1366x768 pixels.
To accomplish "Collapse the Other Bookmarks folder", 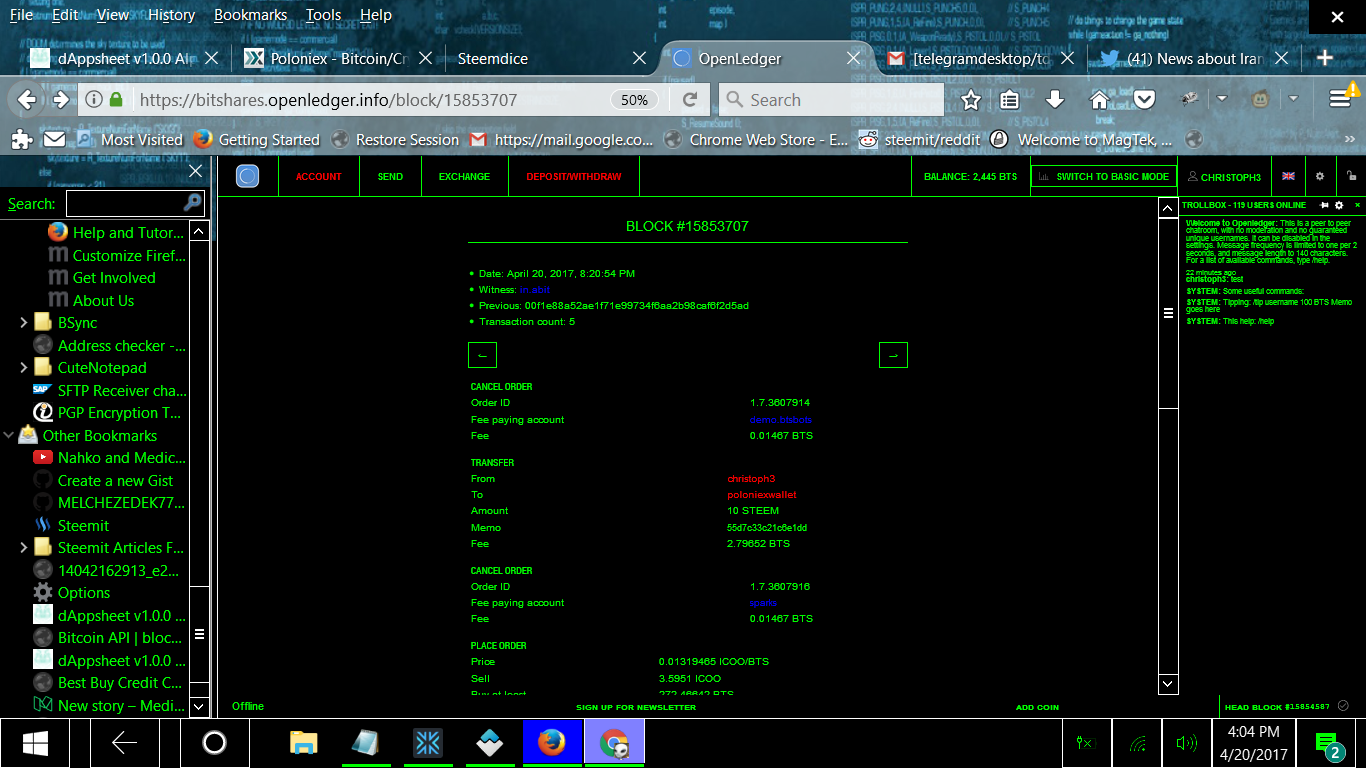I will (x=9, y=435).
